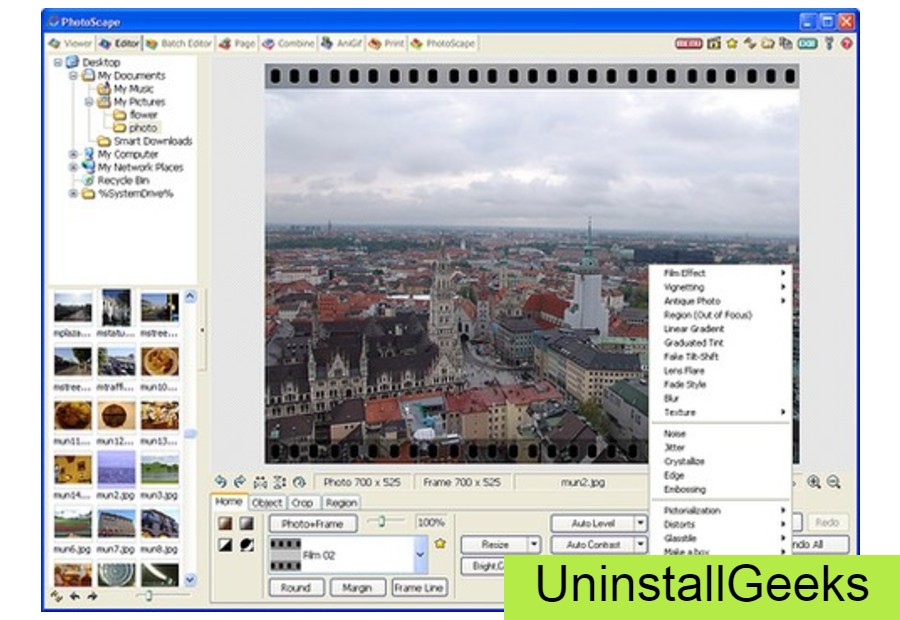Click the green badge icon in top toolbar

[x=808, y=43]
